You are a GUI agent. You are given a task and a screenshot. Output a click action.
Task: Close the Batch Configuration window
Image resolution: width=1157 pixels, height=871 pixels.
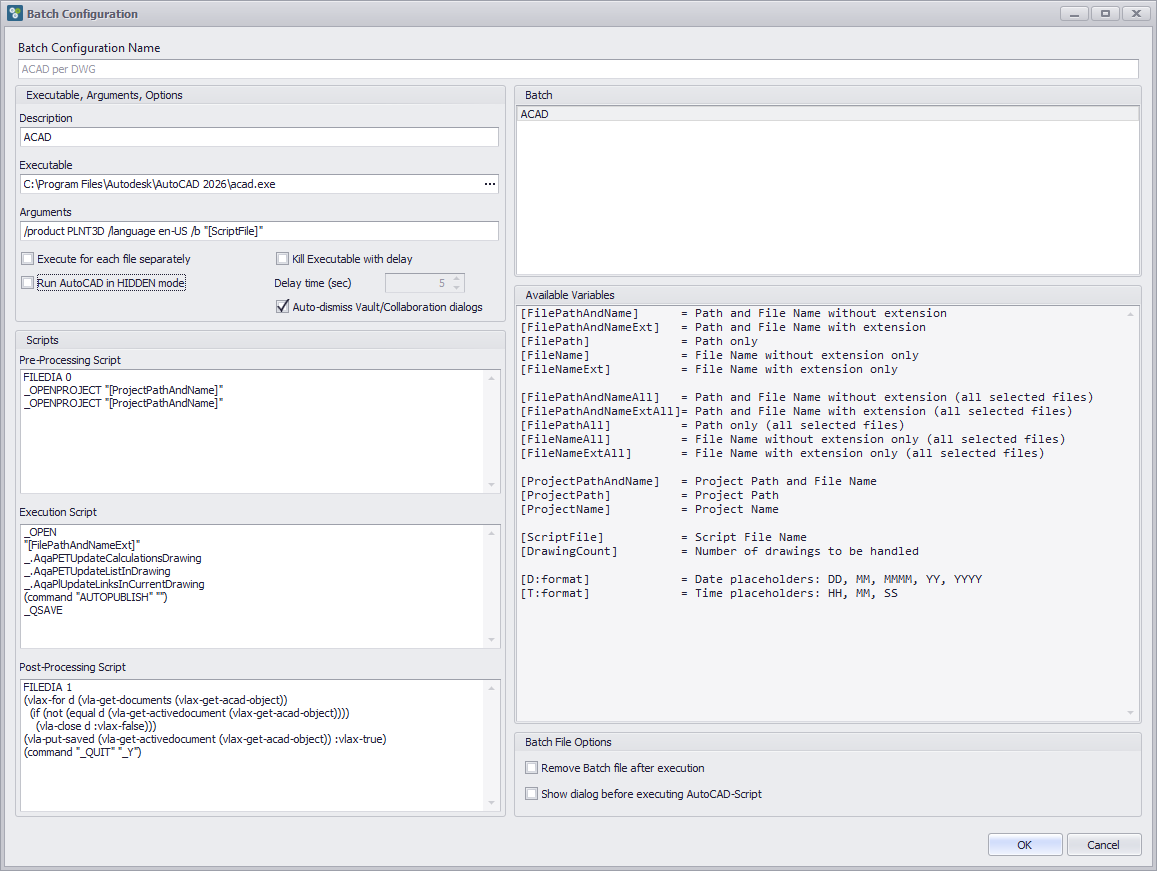pyautogui.click(x=1136, y=13)
